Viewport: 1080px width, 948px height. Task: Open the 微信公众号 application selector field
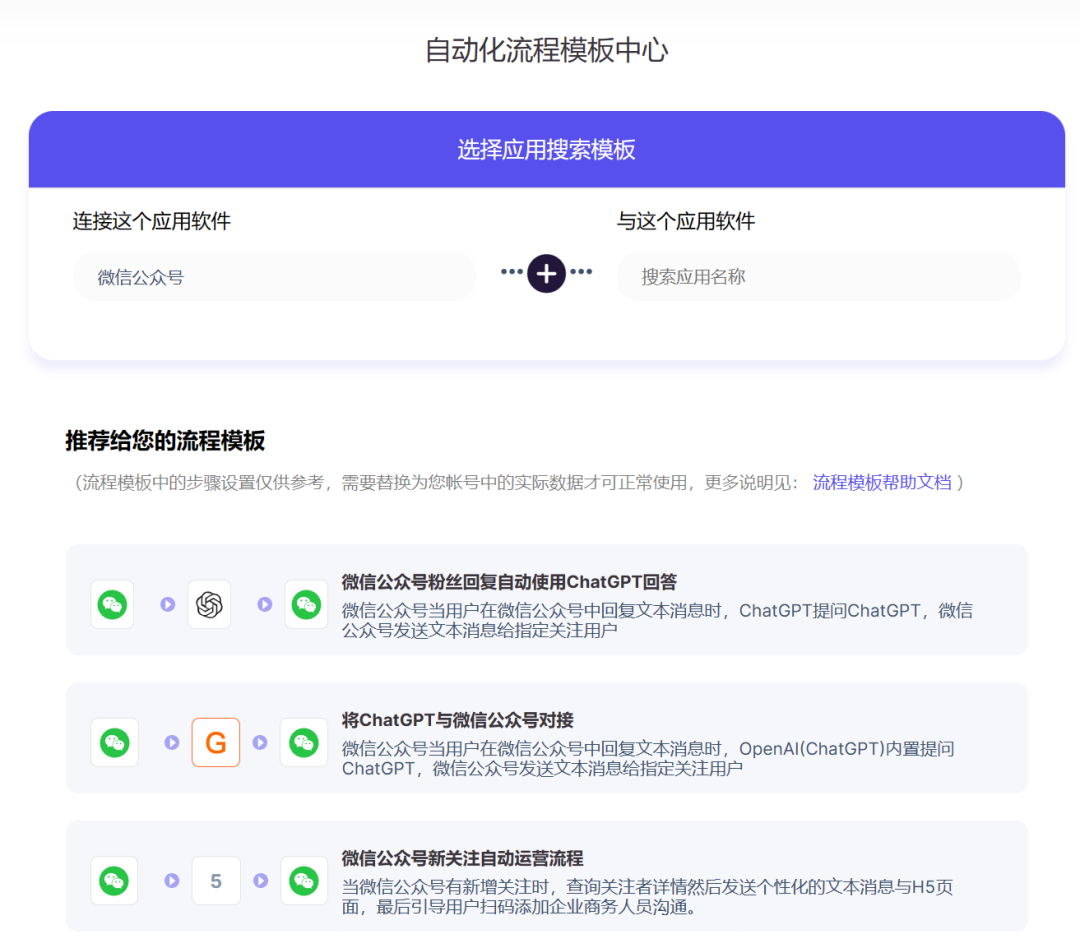pyautogui.click(x=274, y=276)
